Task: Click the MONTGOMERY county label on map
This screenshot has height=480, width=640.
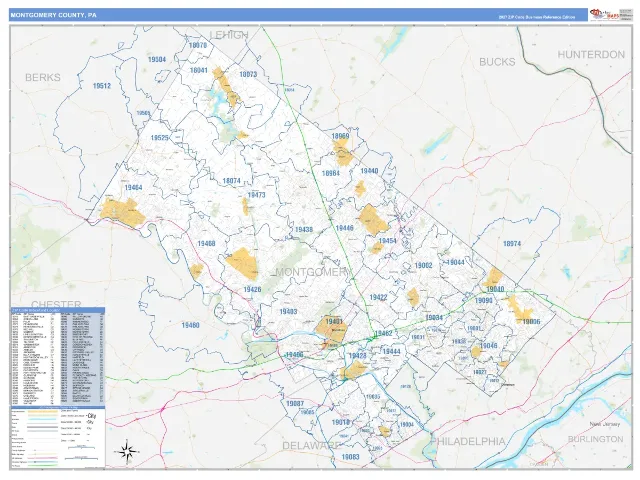Action: pos(313,272)
